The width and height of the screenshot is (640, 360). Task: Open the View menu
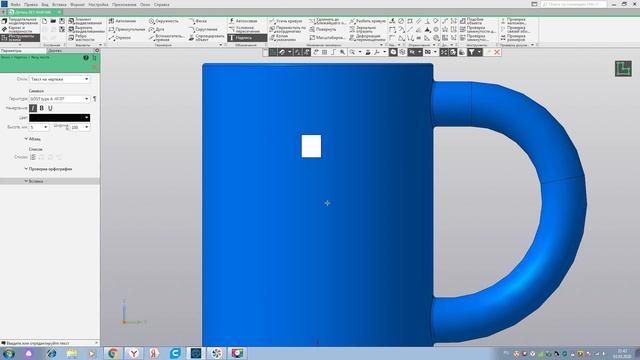click(45, 4)
